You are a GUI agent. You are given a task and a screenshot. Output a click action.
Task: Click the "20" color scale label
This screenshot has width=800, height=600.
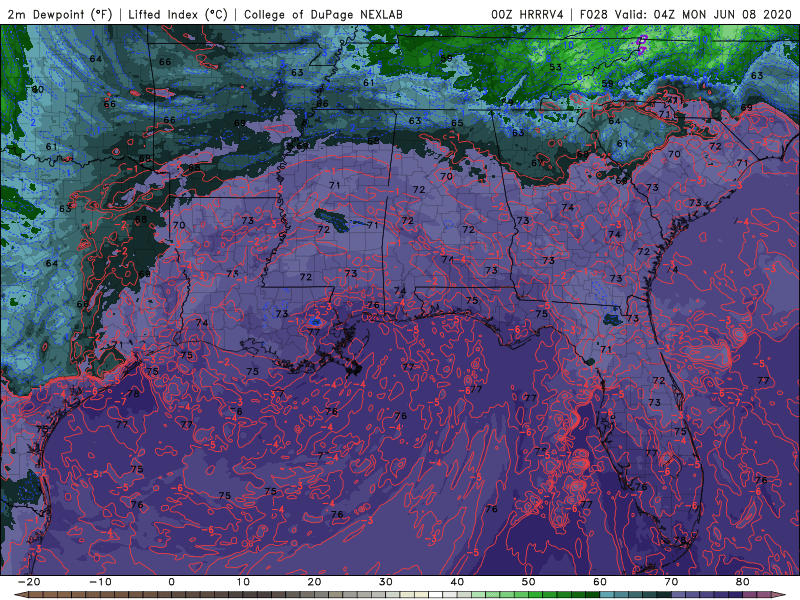[314, 582]
